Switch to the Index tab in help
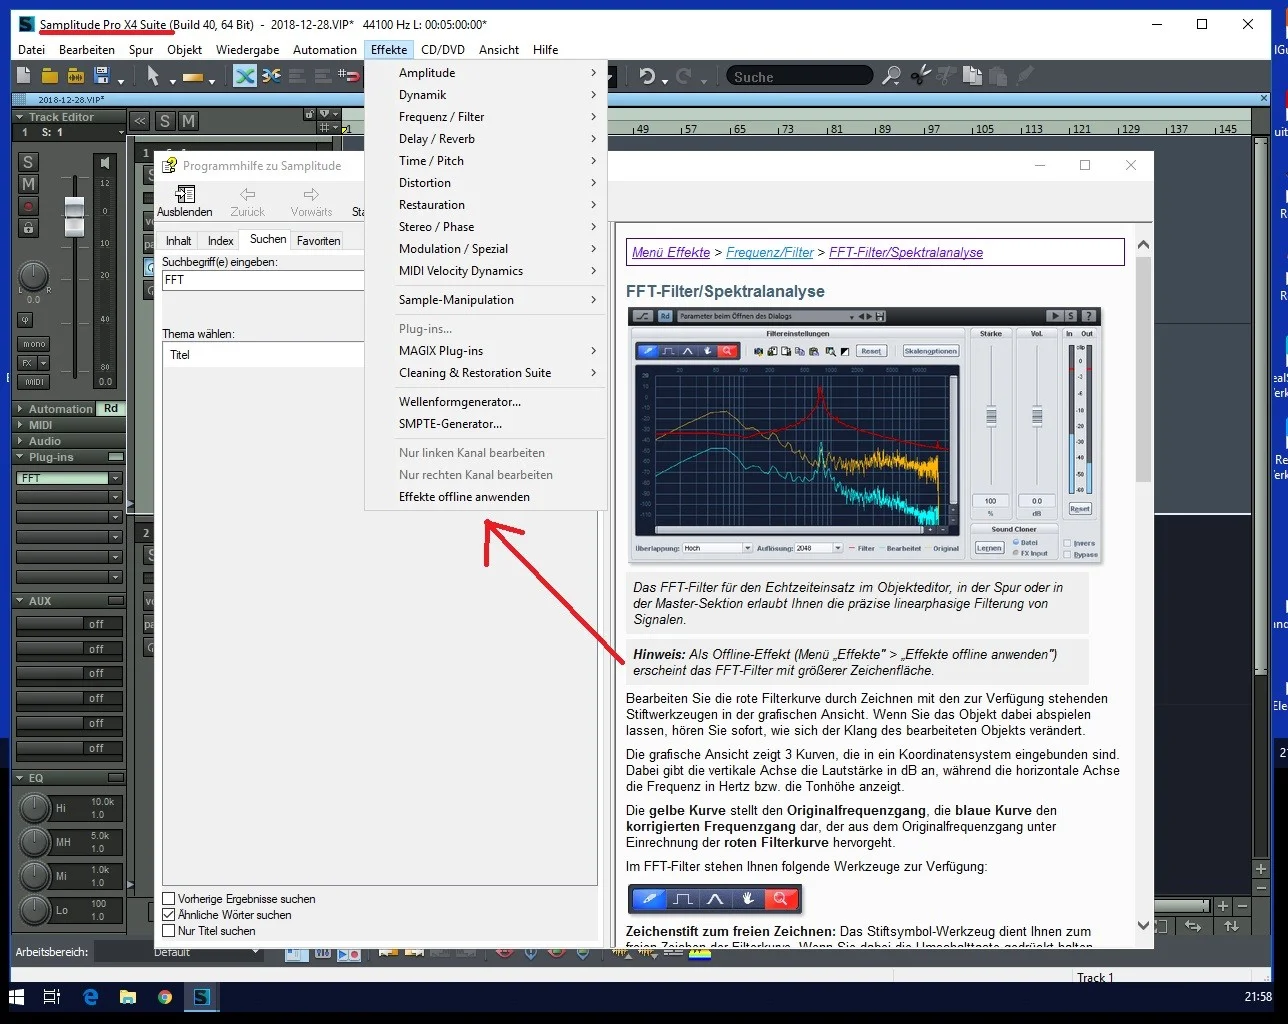The height and width of the screenshot is (1024, 1288). tap(221, 241)
